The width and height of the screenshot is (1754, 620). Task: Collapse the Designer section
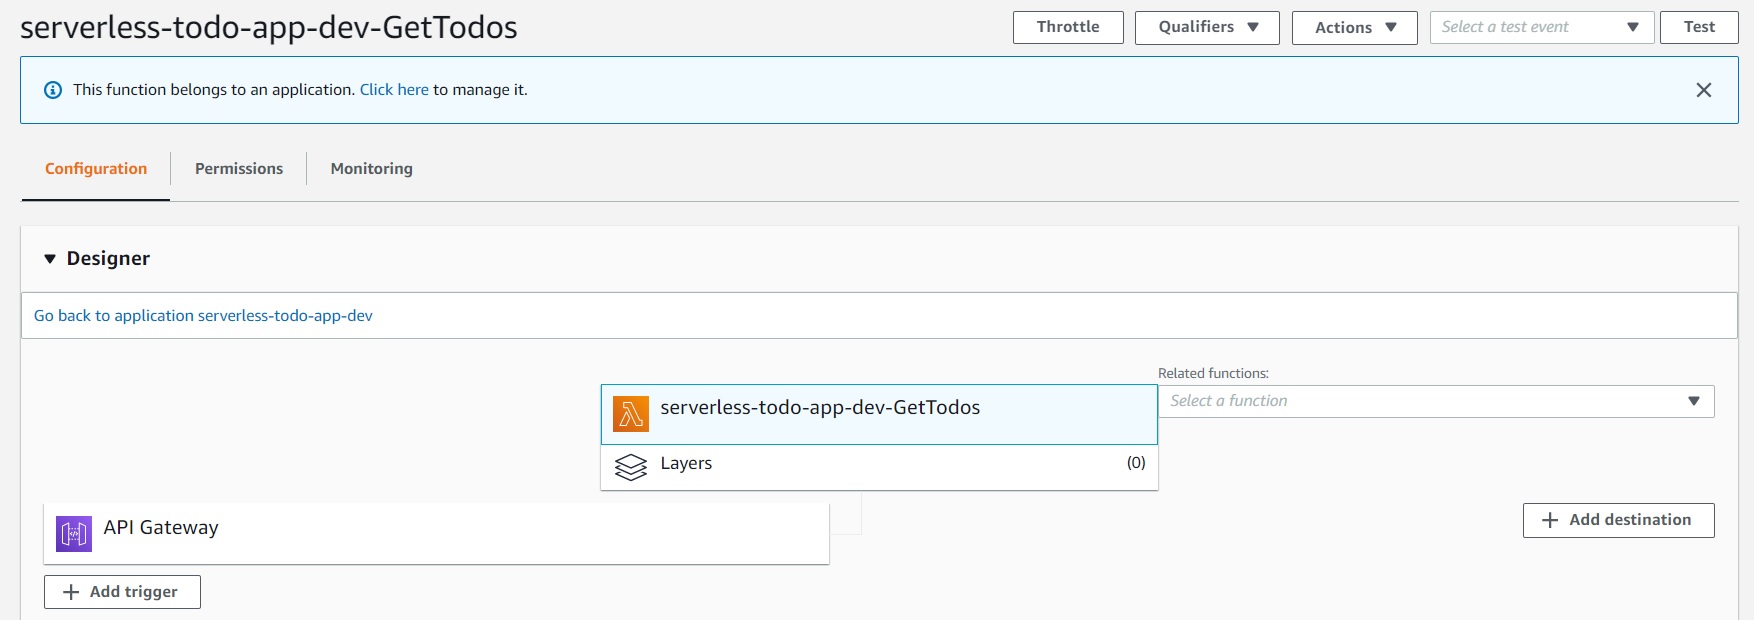point(50,259)
